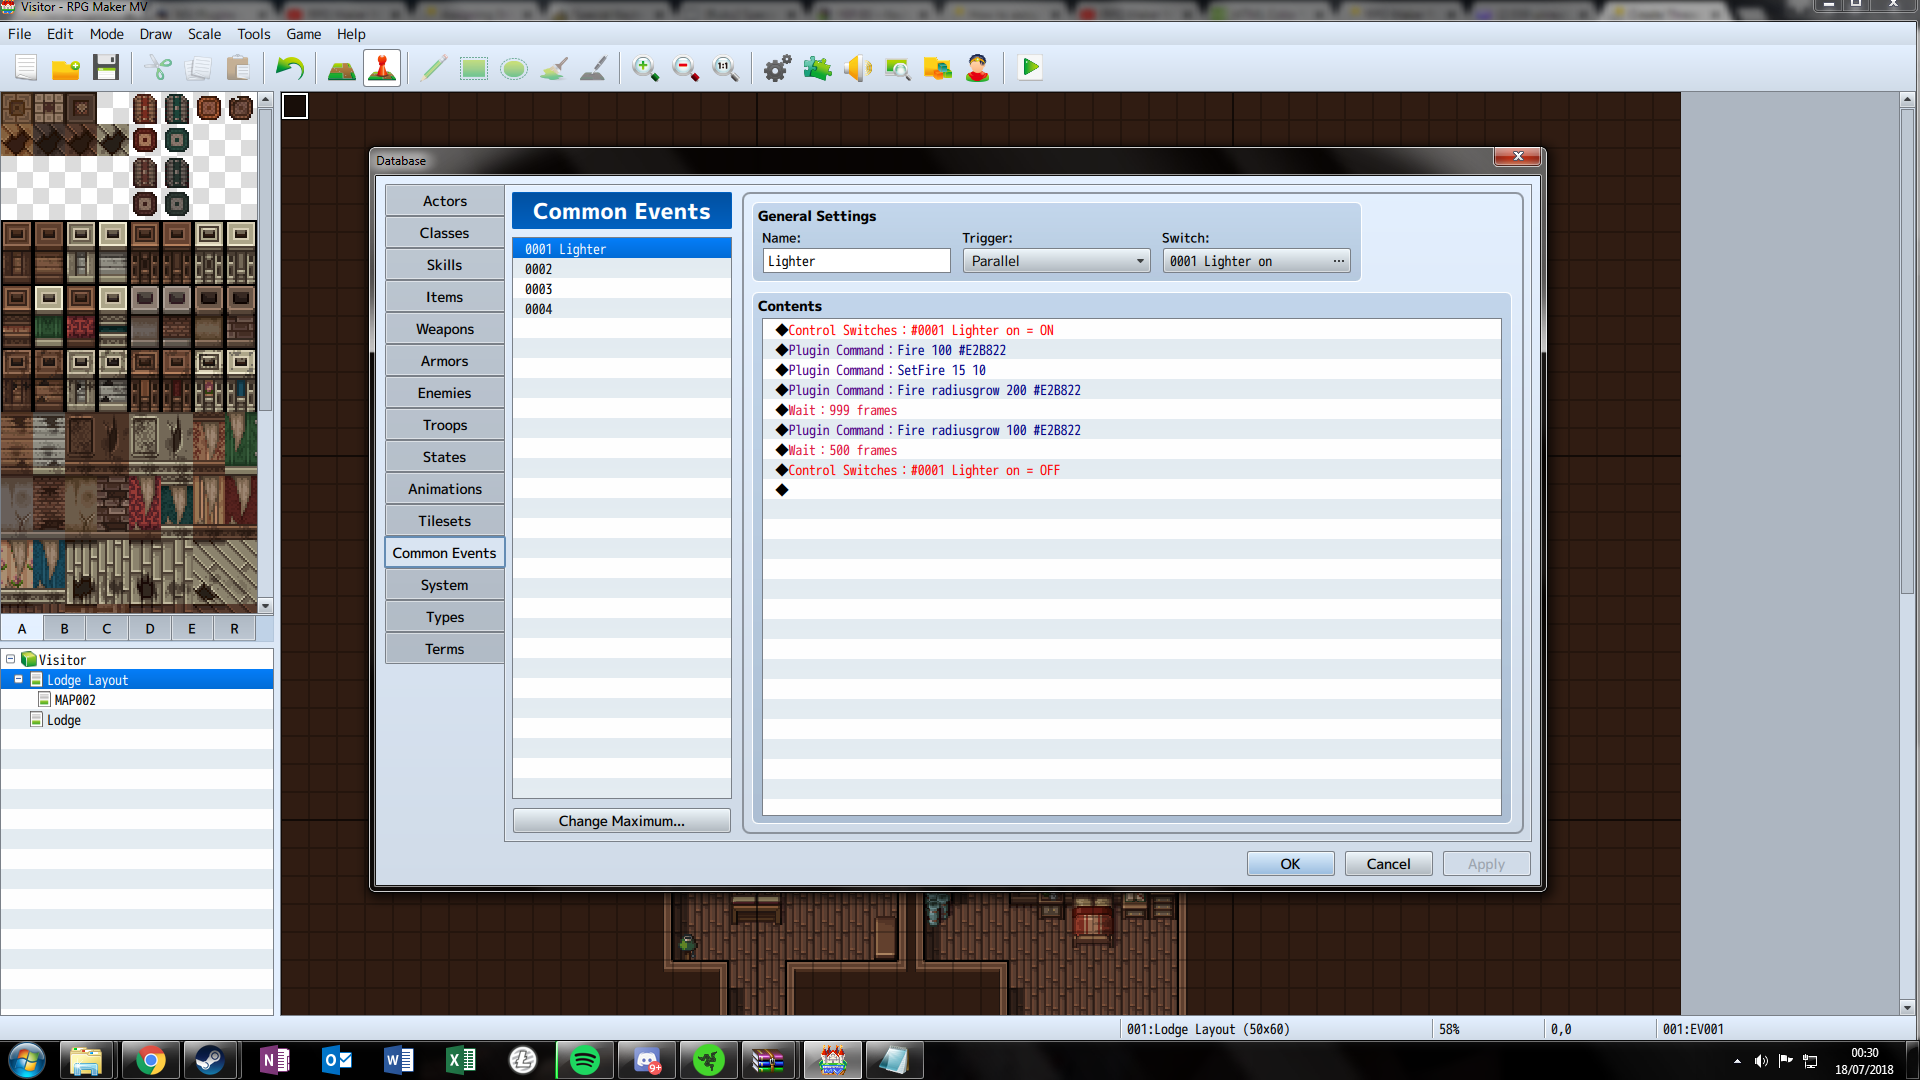Select common event 0002 in list

[x=621, y=269]
